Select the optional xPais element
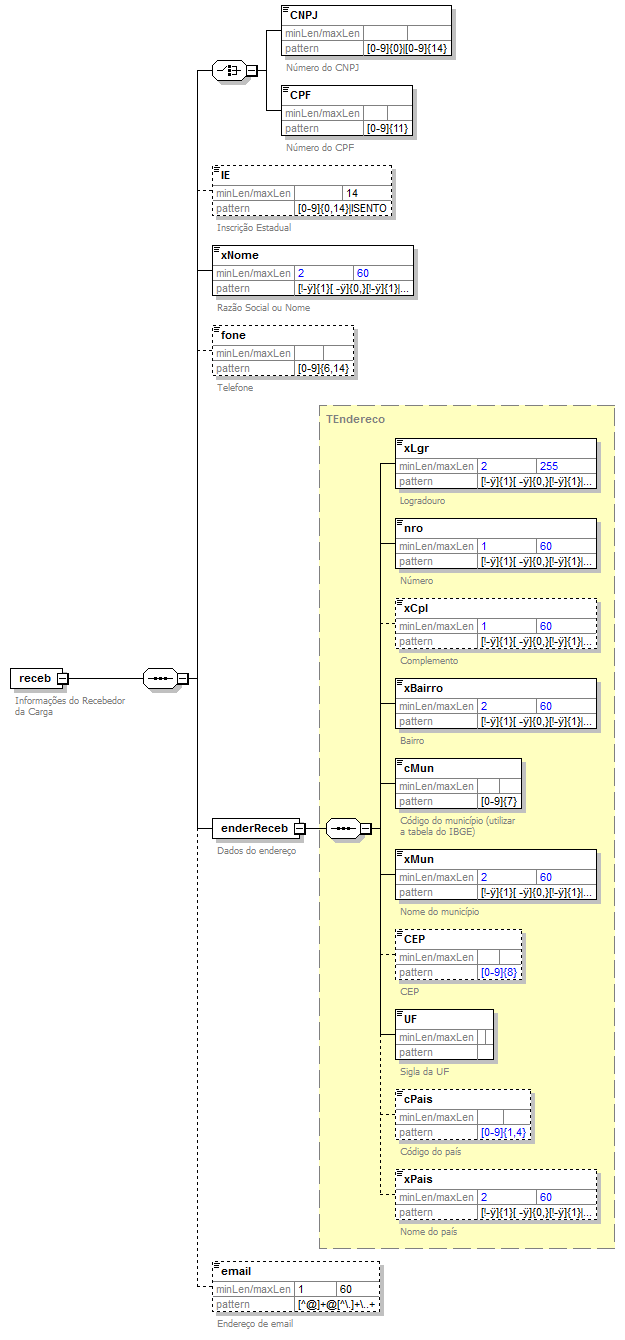 pyautogui.click(x=496, y=1195)
